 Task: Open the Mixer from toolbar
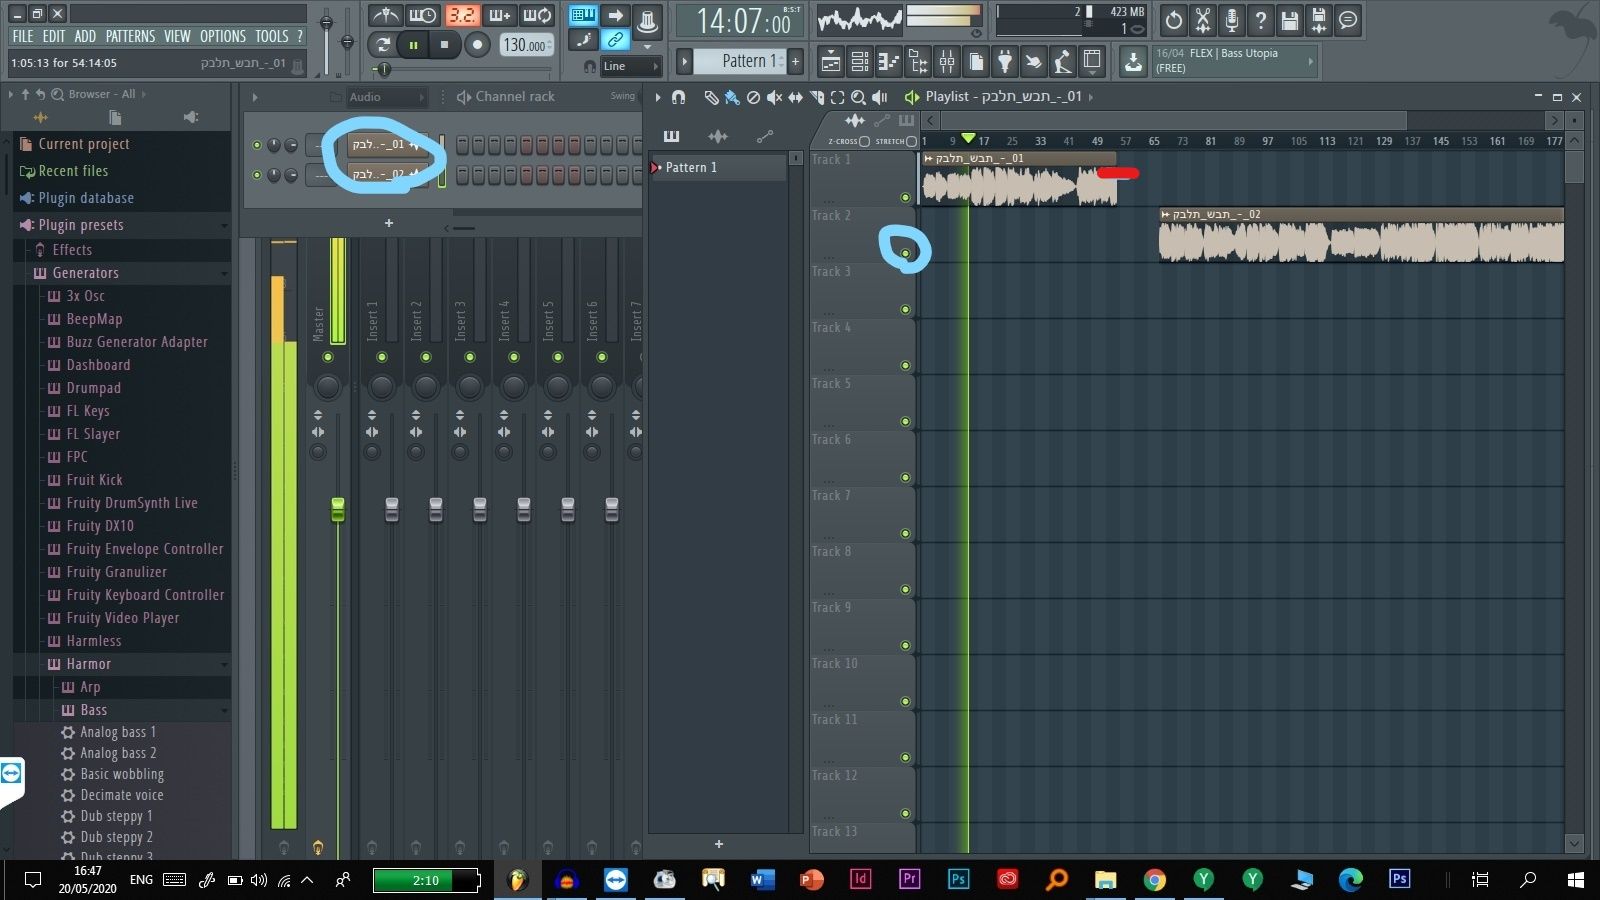(x=946, y=62)
